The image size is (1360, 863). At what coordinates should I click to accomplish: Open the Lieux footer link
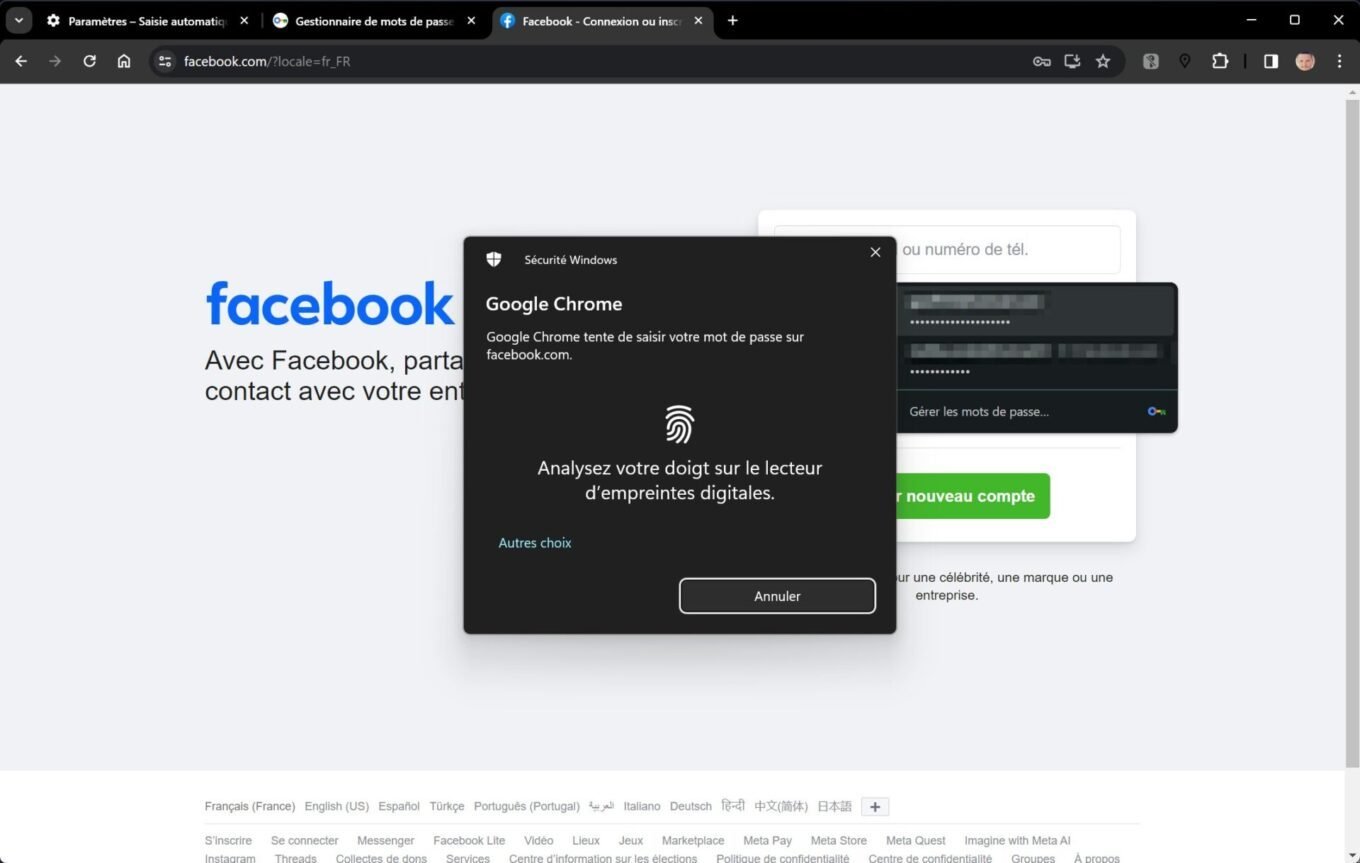pos(586,841)
